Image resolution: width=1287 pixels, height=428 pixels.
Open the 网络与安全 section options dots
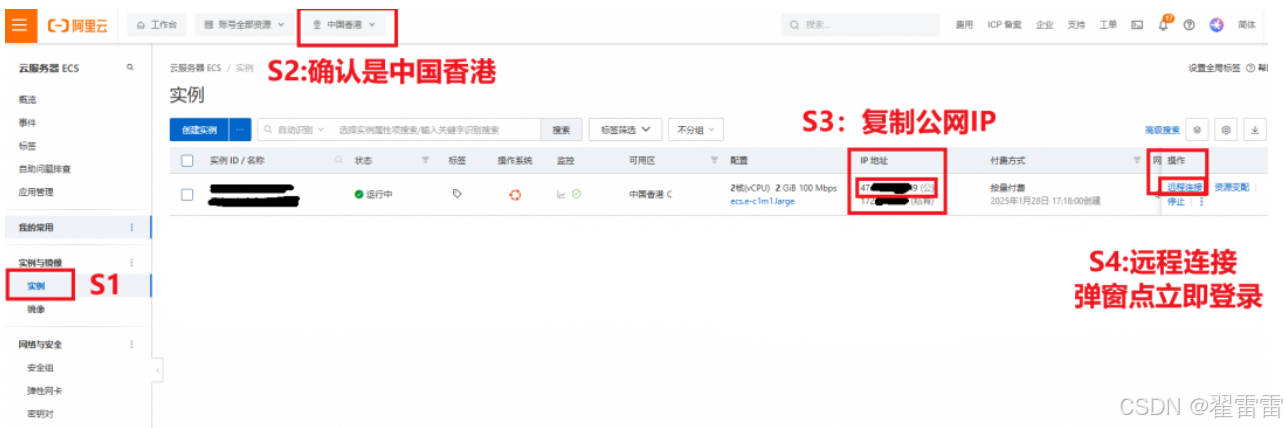[131, 344]
